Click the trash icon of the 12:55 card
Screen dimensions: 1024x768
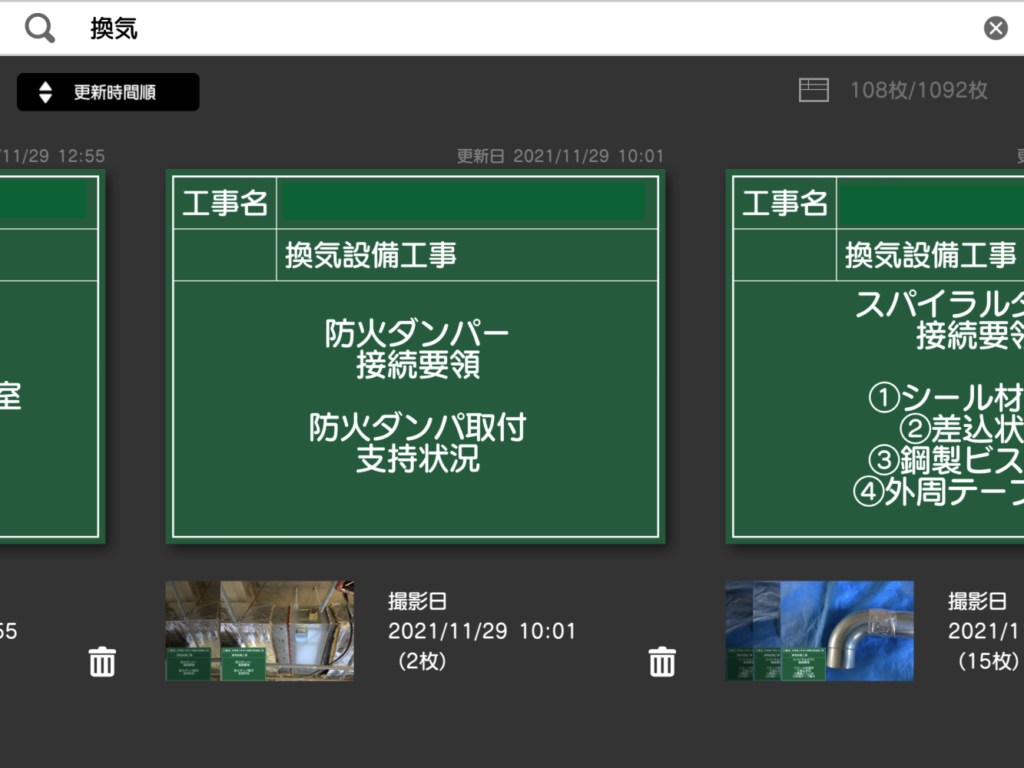click(102, 662)
